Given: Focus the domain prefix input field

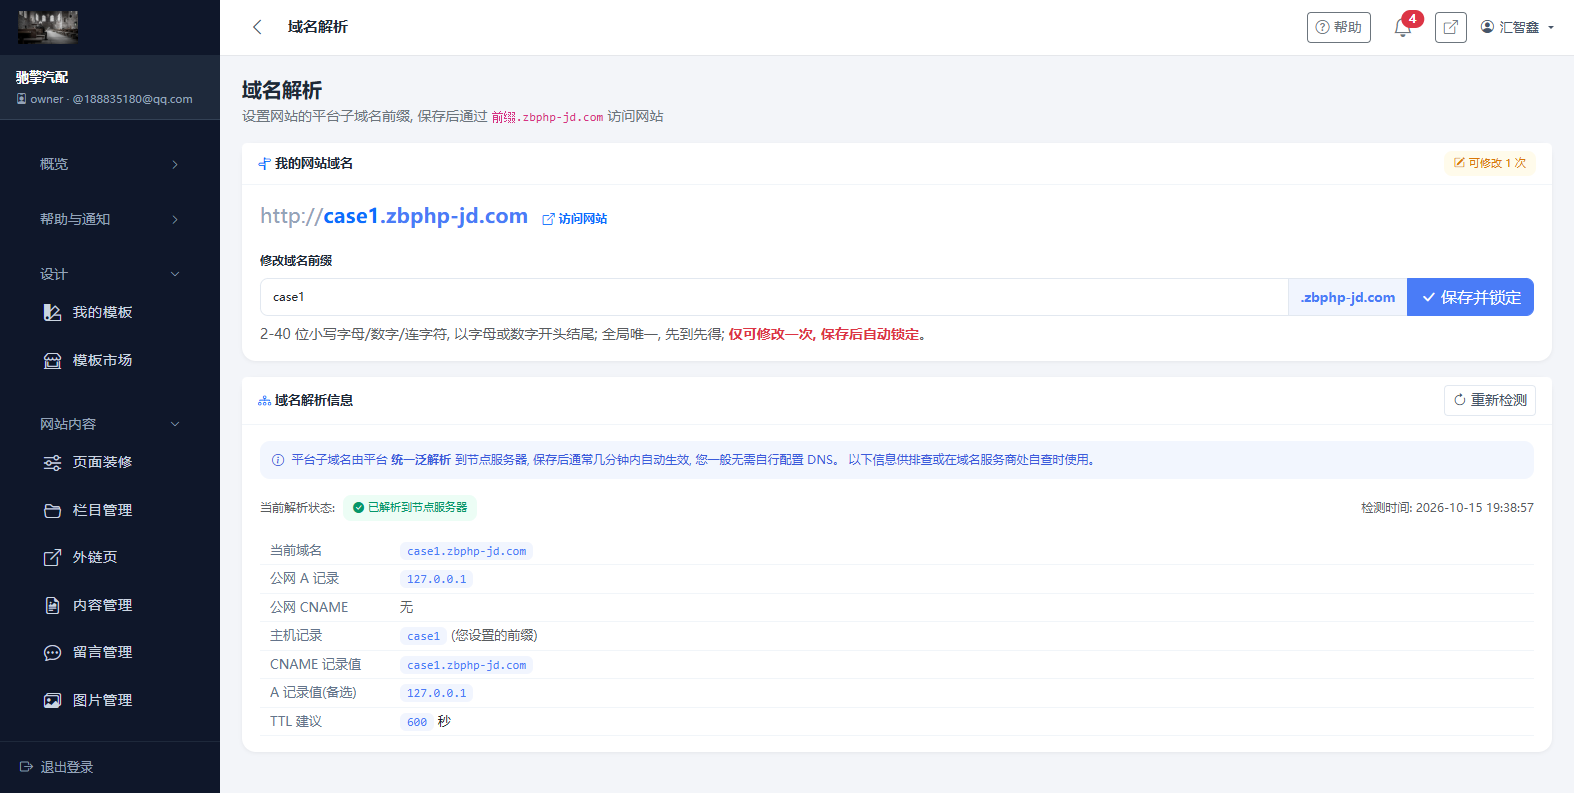Looking at the screenshot, I should point(774,297).
